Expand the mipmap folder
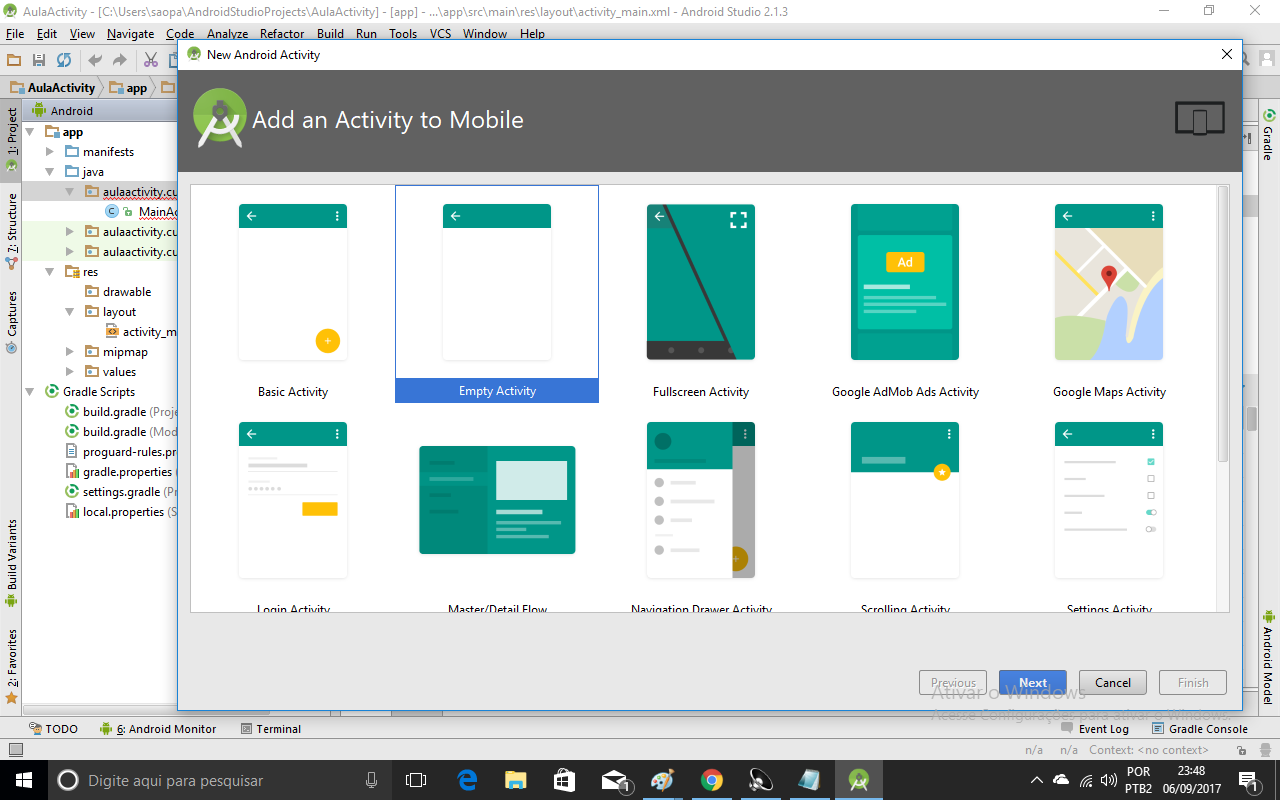The height and width of the screenshot is (800, 1280). click(70, 352)
